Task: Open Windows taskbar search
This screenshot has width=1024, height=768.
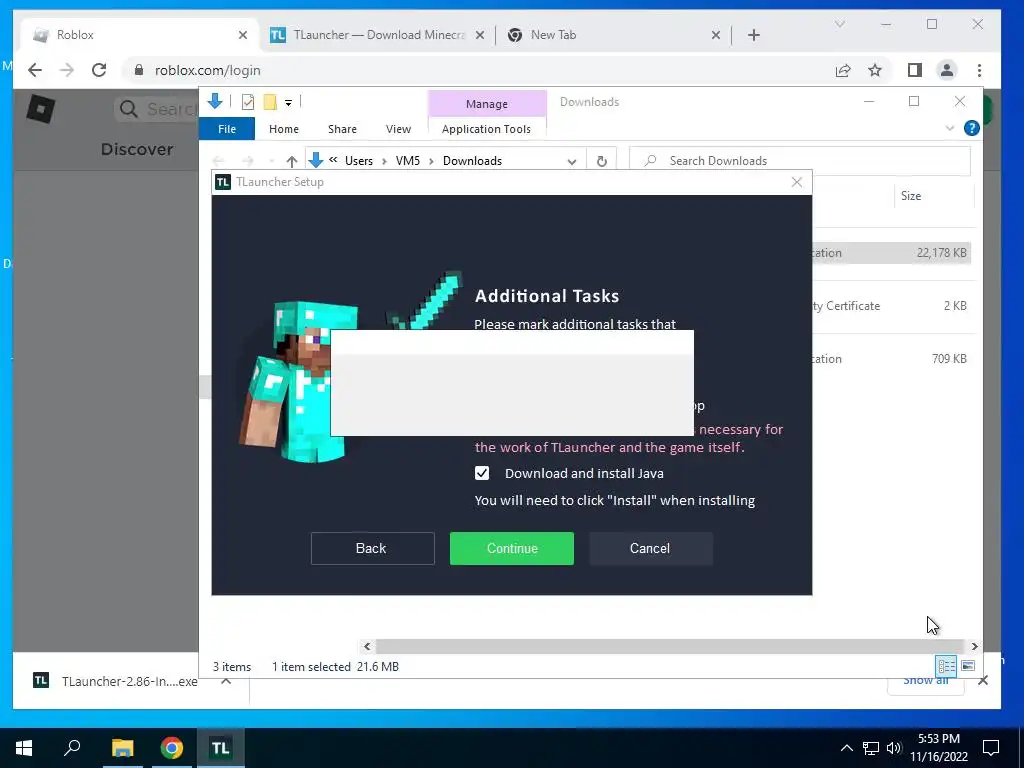Action: (x=72, y=748)
